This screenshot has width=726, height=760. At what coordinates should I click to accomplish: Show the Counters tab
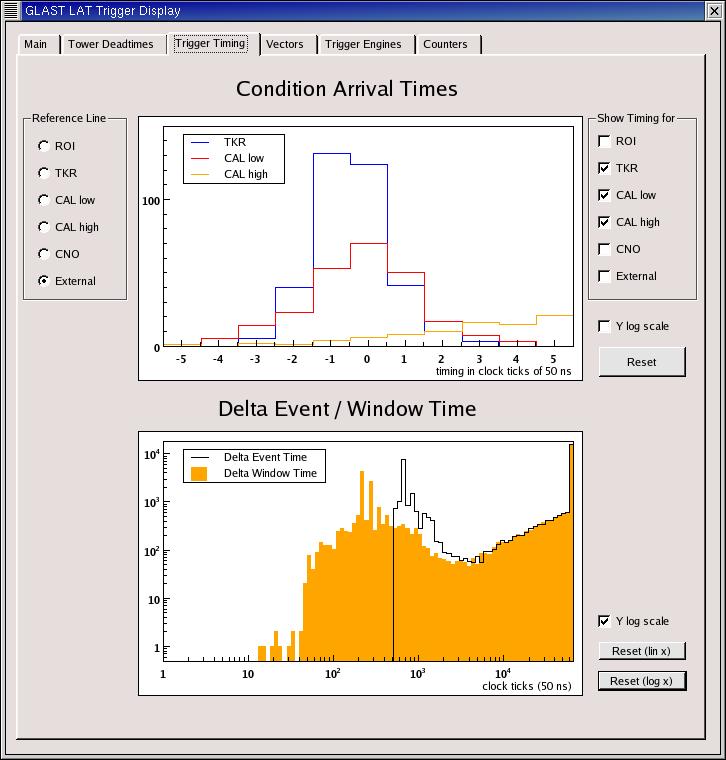click(445, 44)
